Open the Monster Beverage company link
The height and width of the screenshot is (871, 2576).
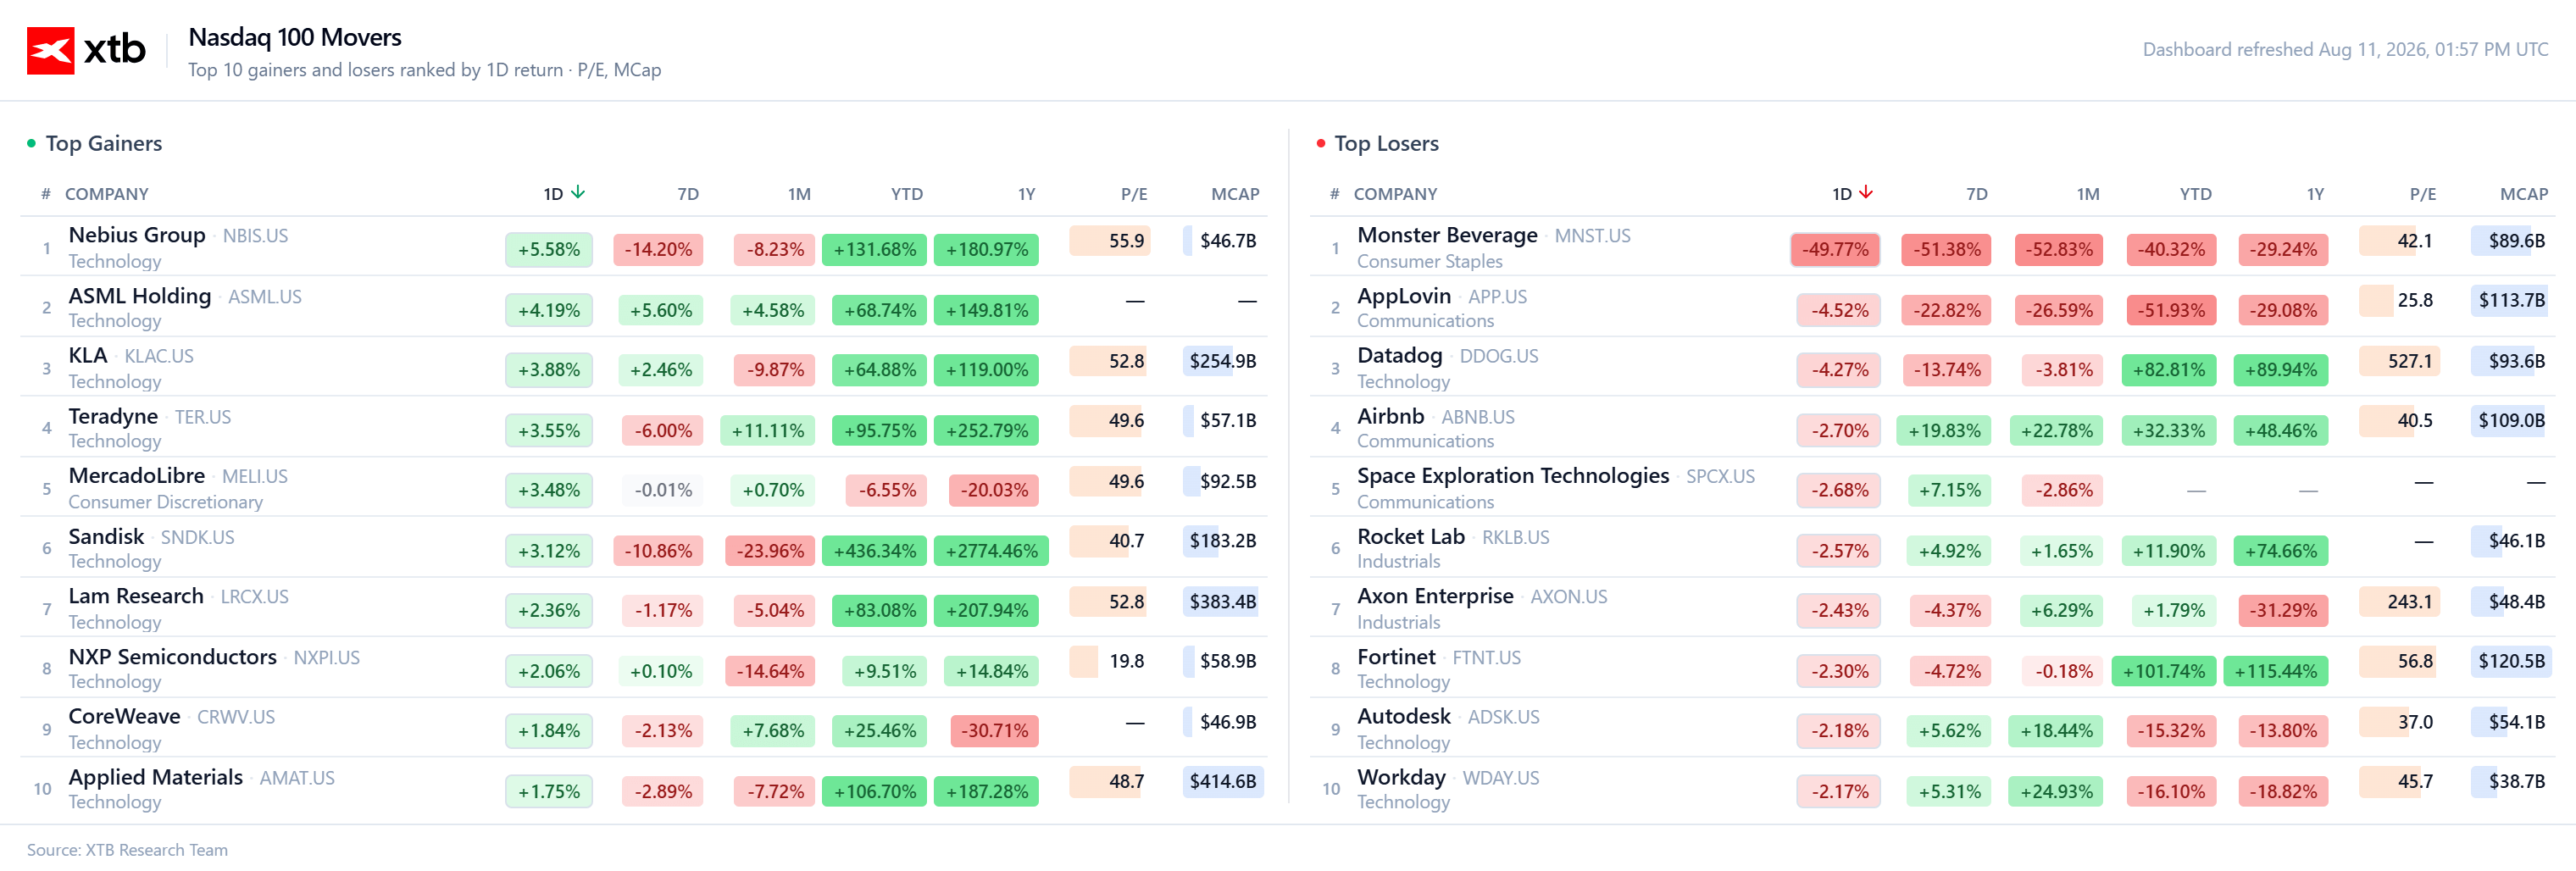pos(1446,235)
